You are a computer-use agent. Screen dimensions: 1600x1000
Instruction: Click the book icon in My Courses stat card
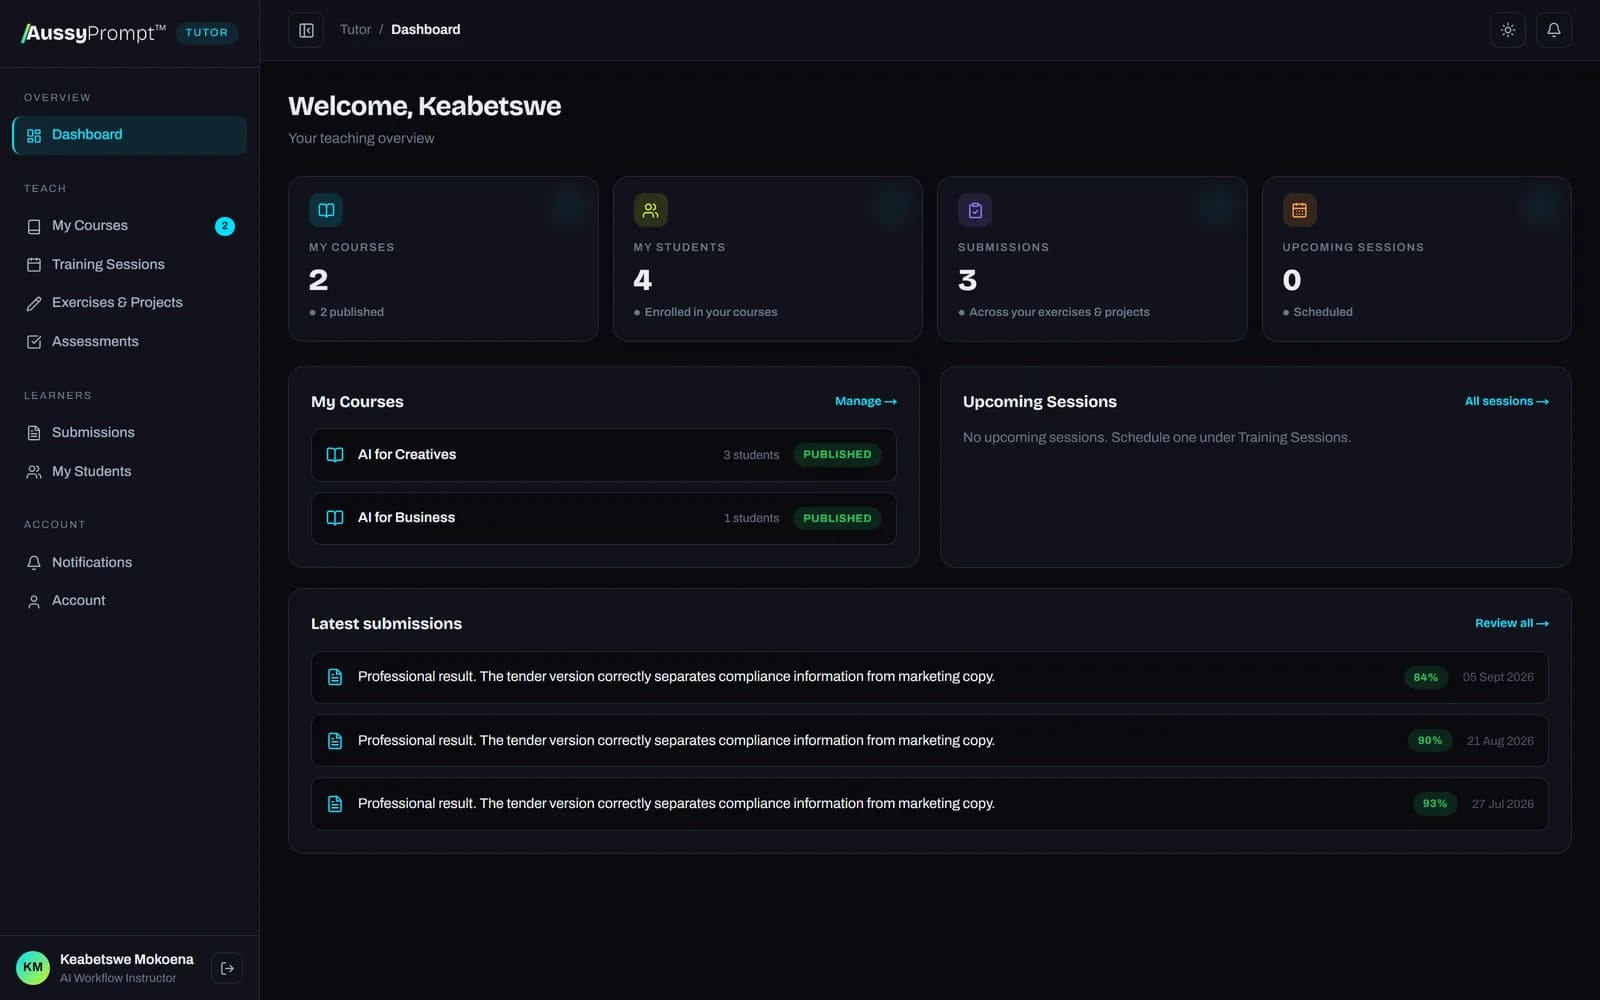326,210
